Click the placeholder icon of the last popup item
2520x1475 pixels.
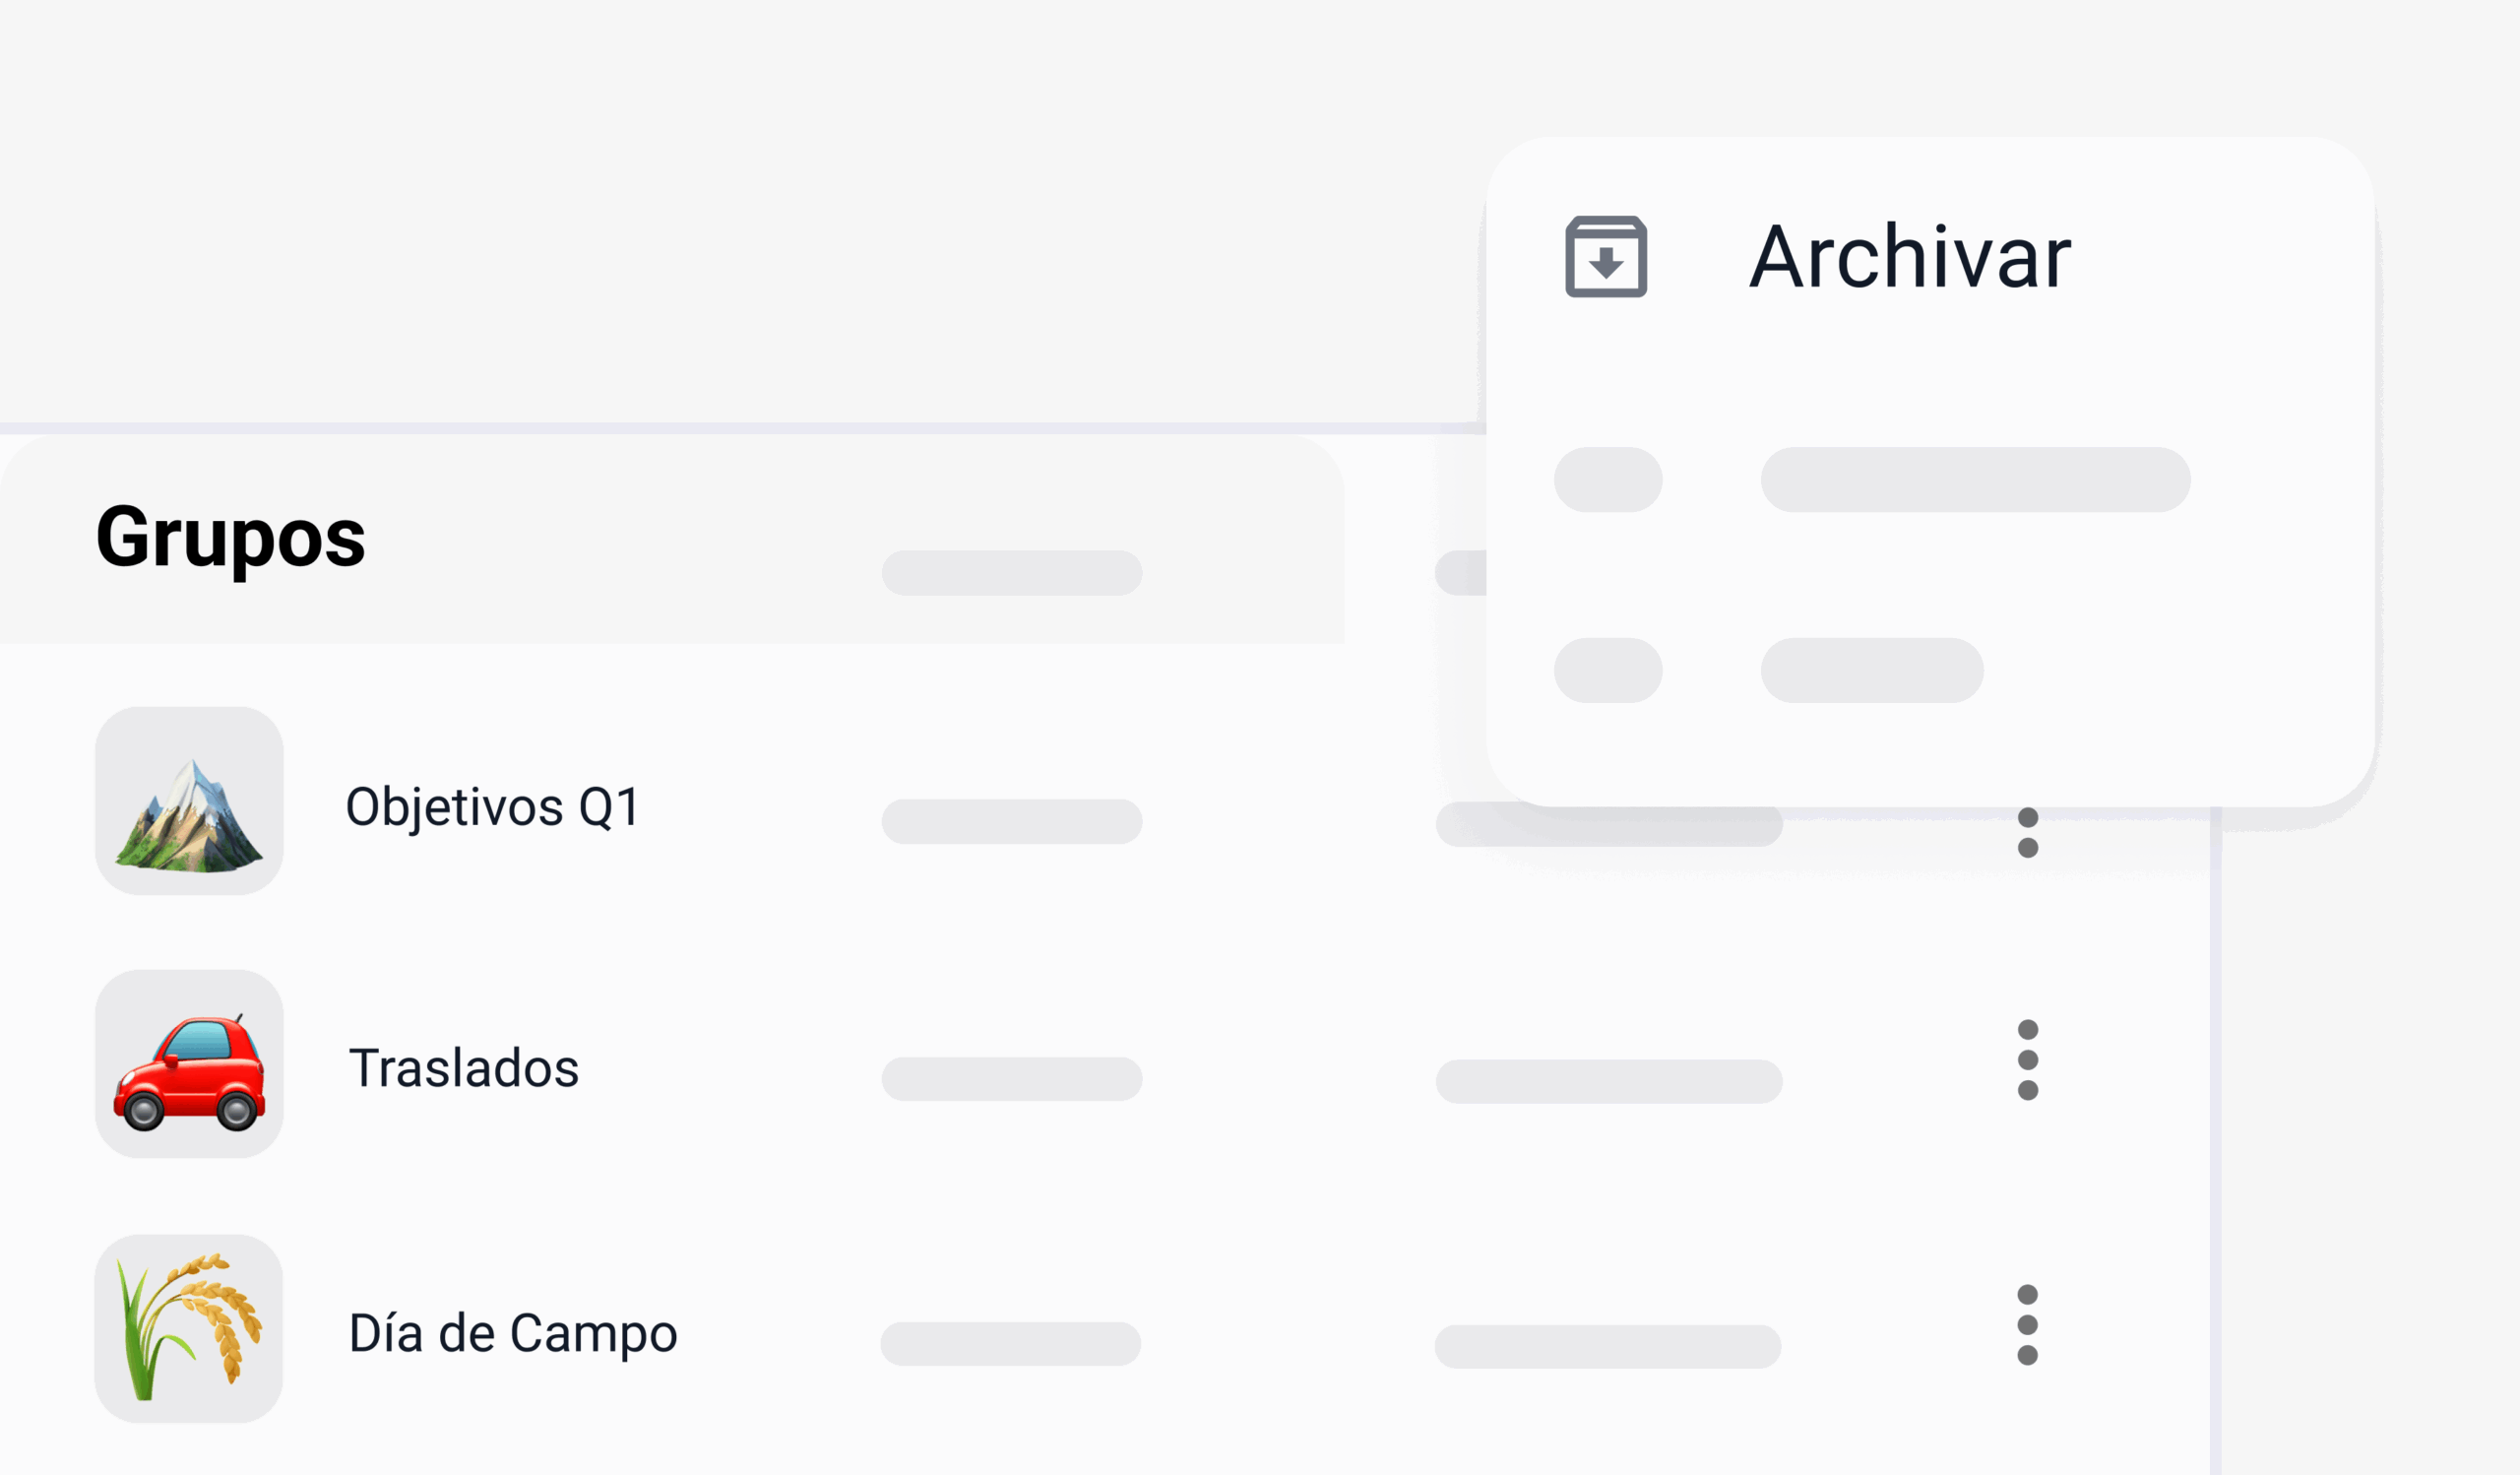click(1608, 670)
